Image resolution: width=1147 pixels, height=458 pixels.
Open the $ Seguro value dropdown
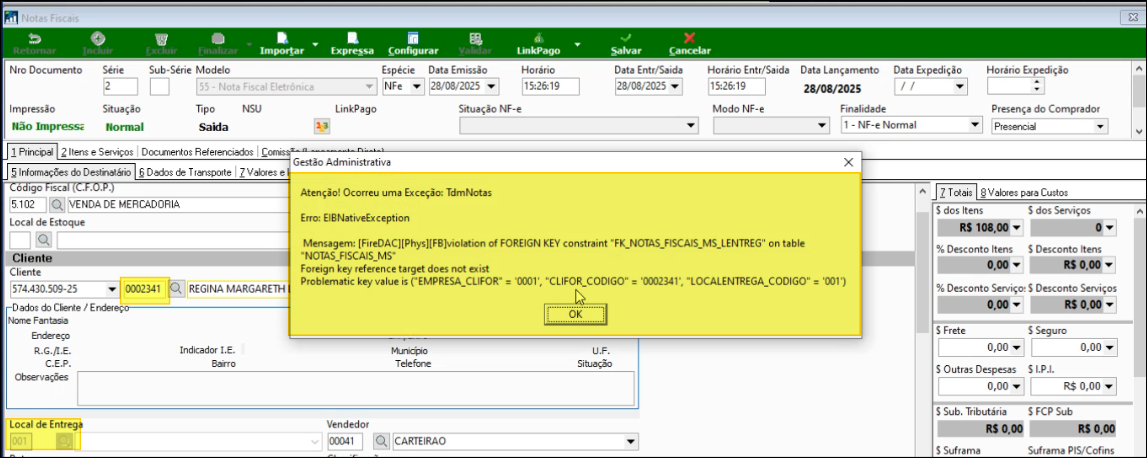(x=1110, y=347)
